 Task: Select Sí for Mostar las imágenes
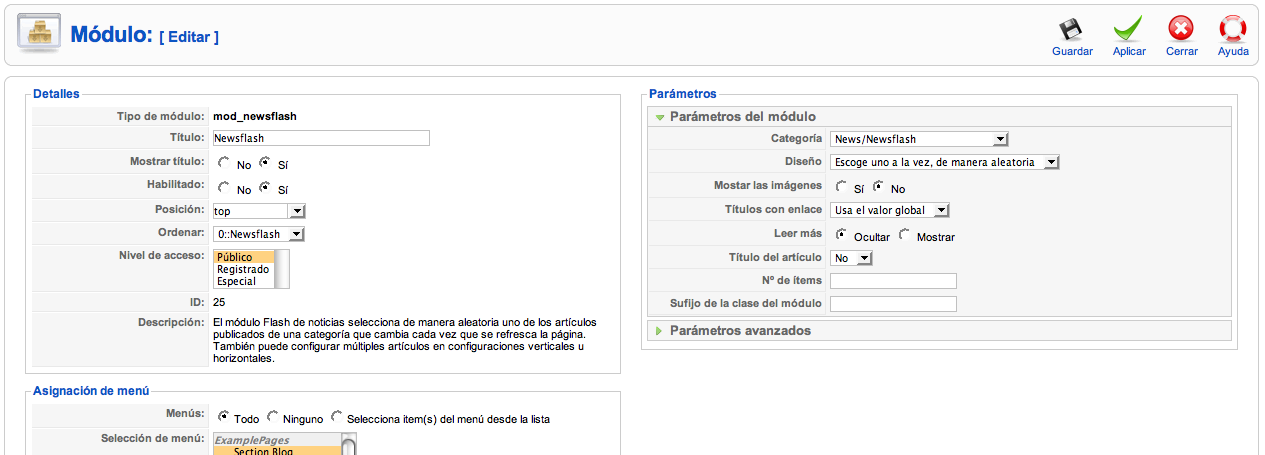[841, 187]
